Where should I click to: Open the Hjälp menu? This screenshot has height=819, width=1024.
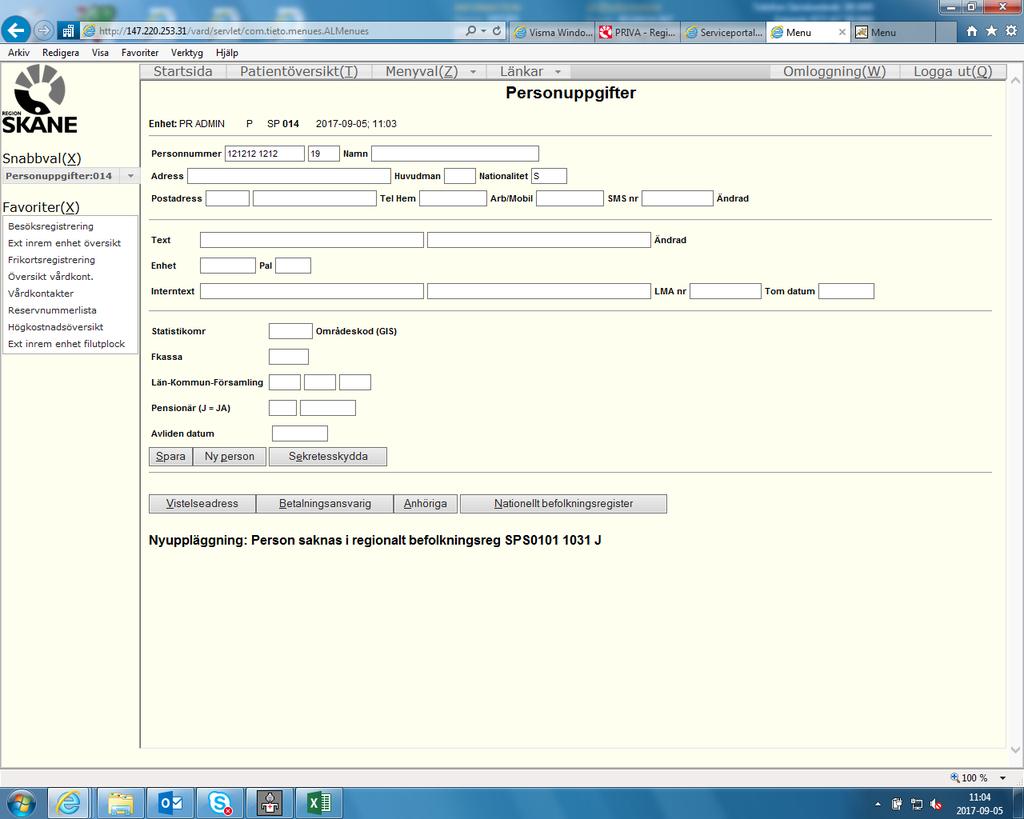click(x=227, y=52)
